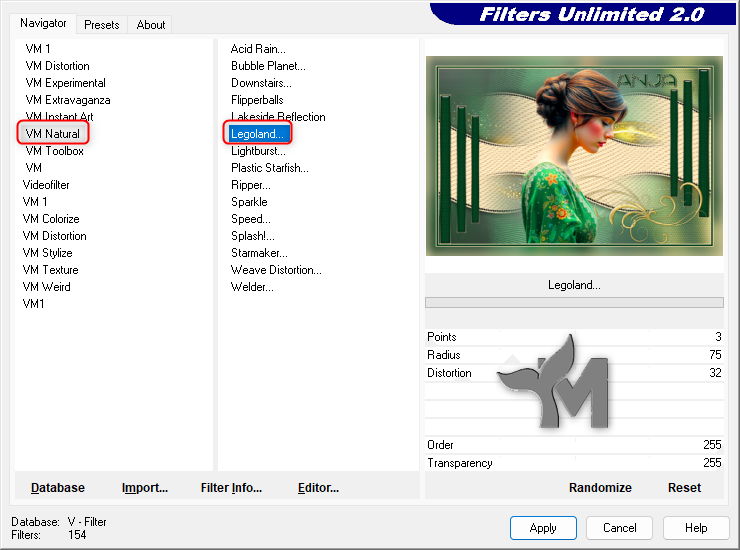Adjust the Radius slider

tap(574, 355)
